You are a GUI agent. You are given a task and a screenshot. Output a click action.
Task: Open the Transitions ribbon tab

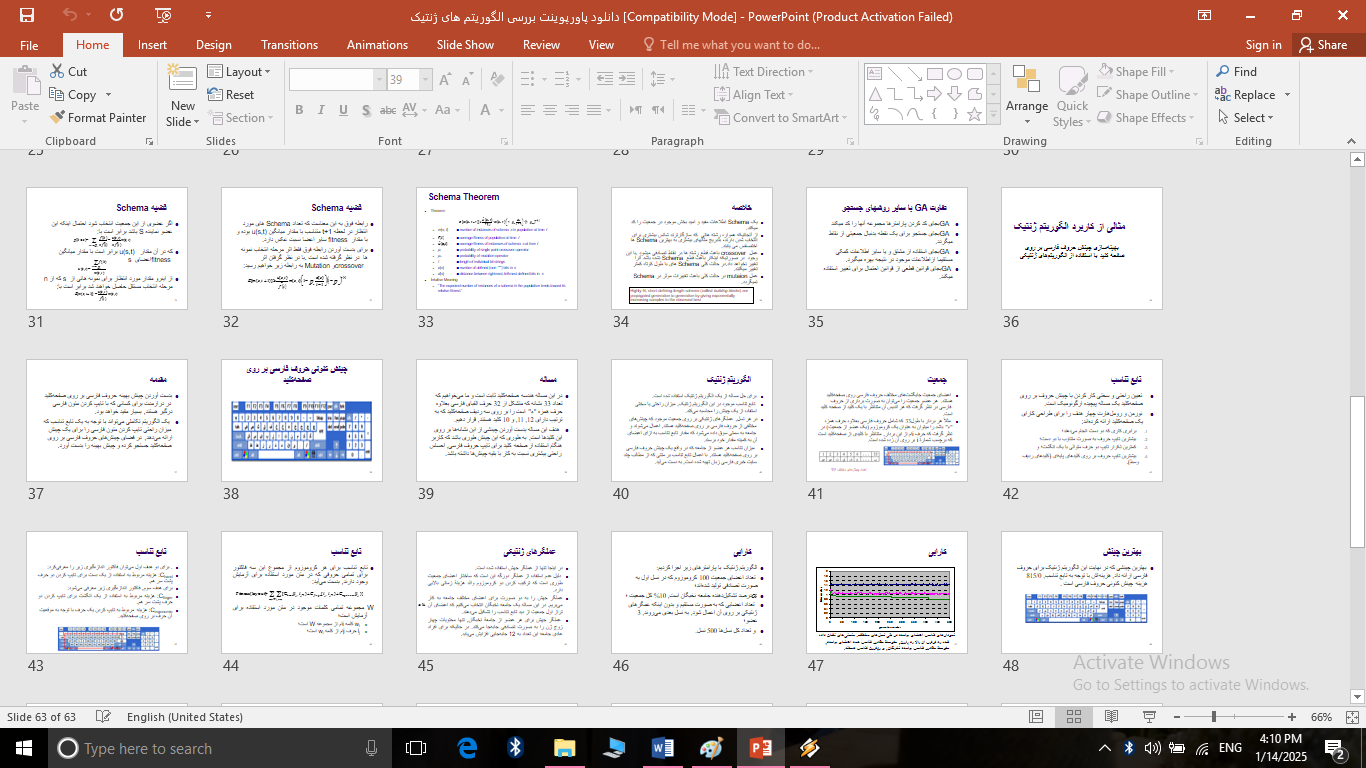[289, 45]
